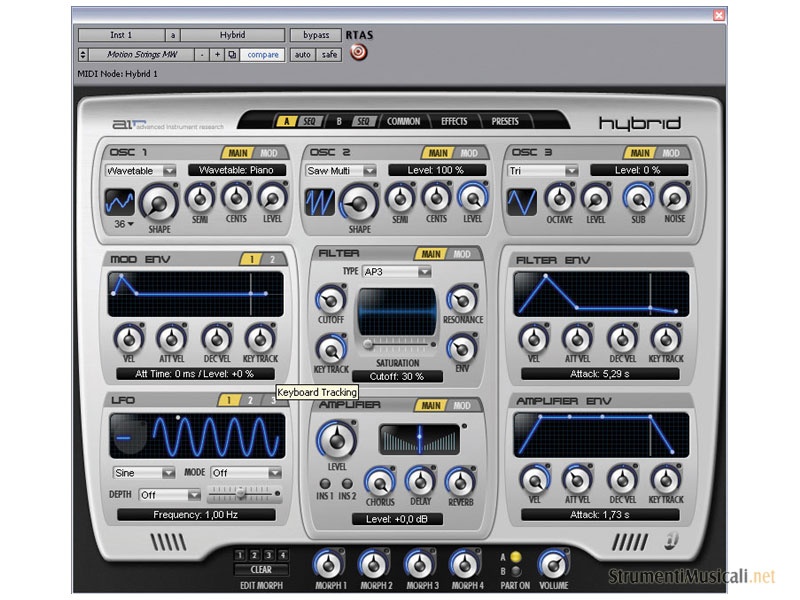Click the OSC 3 Sub knob
800x600 pixels.
click(x=638, y=197)
